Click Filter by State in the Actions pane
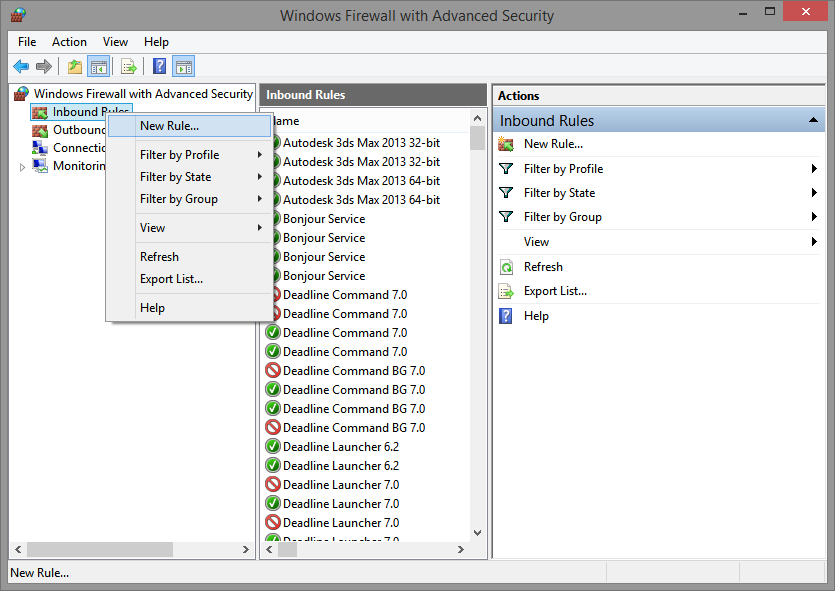 coord(559,193)
